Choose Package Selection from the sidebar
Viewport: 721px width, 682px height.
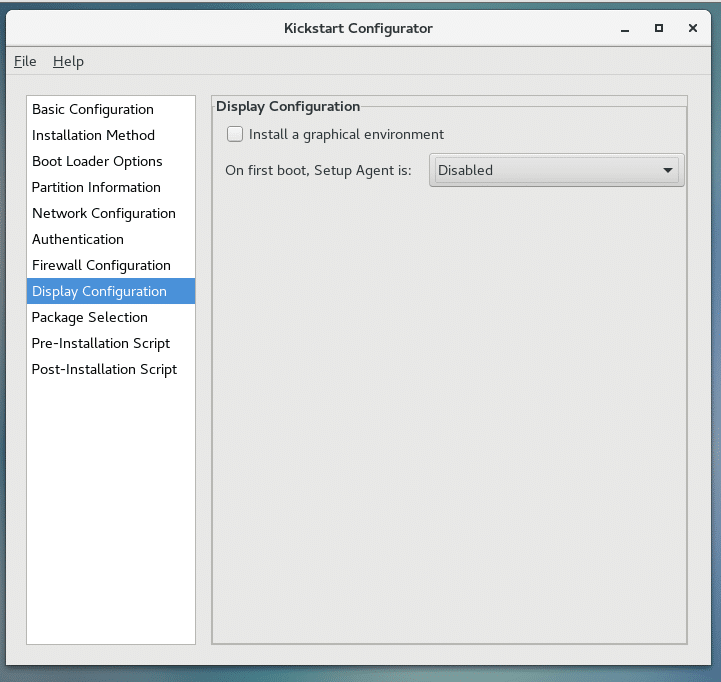point(90,317)
